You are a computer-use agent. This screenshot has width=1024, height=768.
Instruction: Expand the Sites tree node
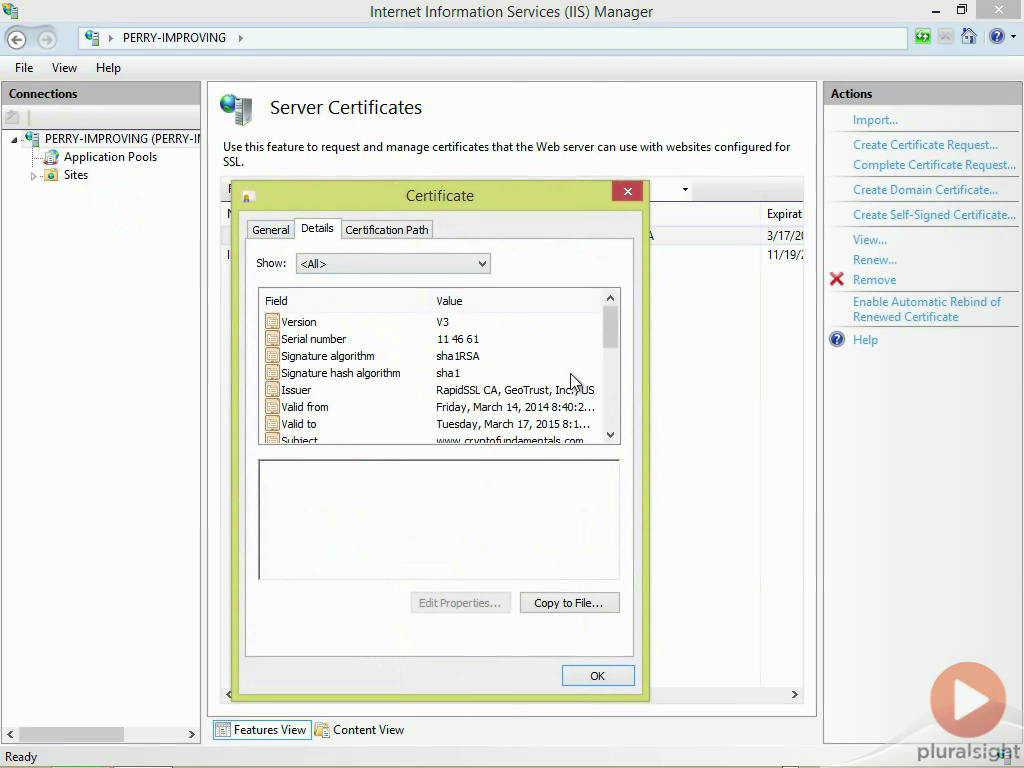(33, 176)
